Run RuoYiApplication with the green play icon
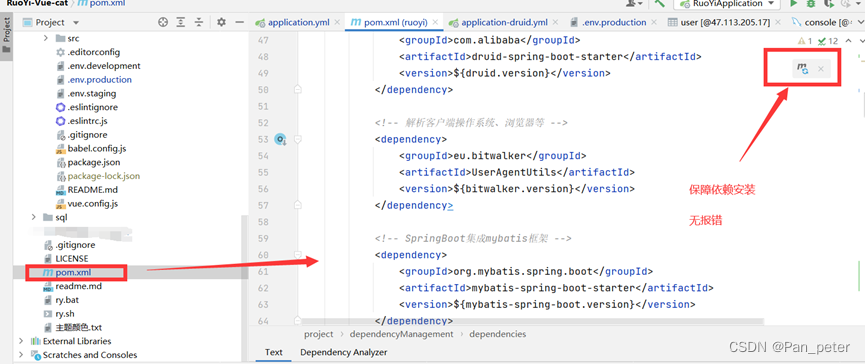Image resolution: width=865 pixels, height=364 pixels. point(794,3)
